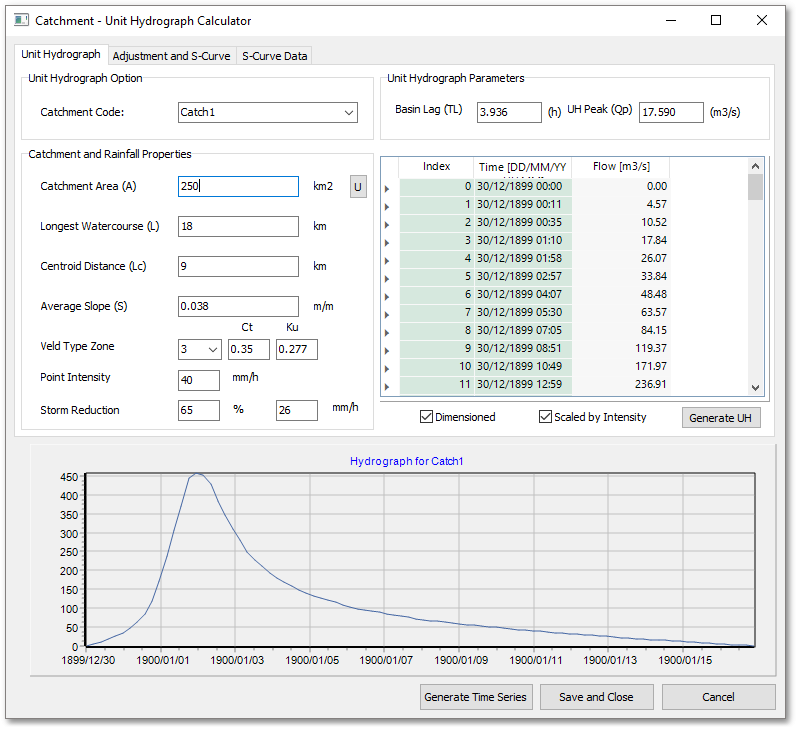Click time cell 30/12/1899 04:07
This screenshot has width=797, height=730.
[x=523, y=294]
